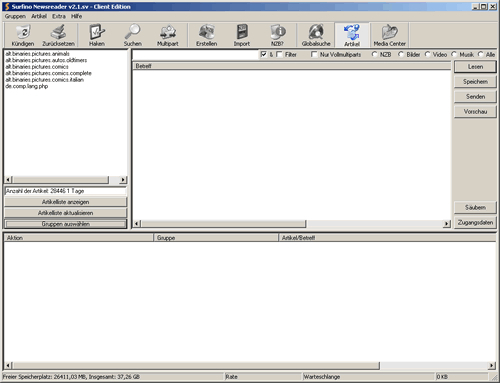Click the Betreff column header

click(292, 66)
